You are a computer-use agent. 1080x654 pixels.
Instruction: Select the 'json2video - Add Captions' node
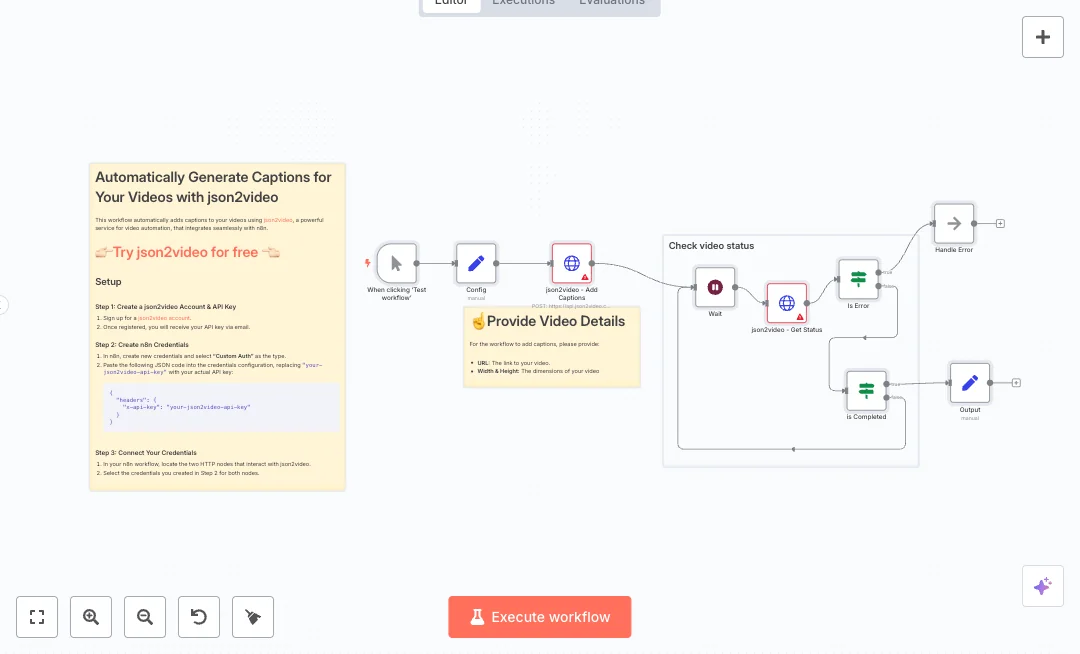[572, 264]
